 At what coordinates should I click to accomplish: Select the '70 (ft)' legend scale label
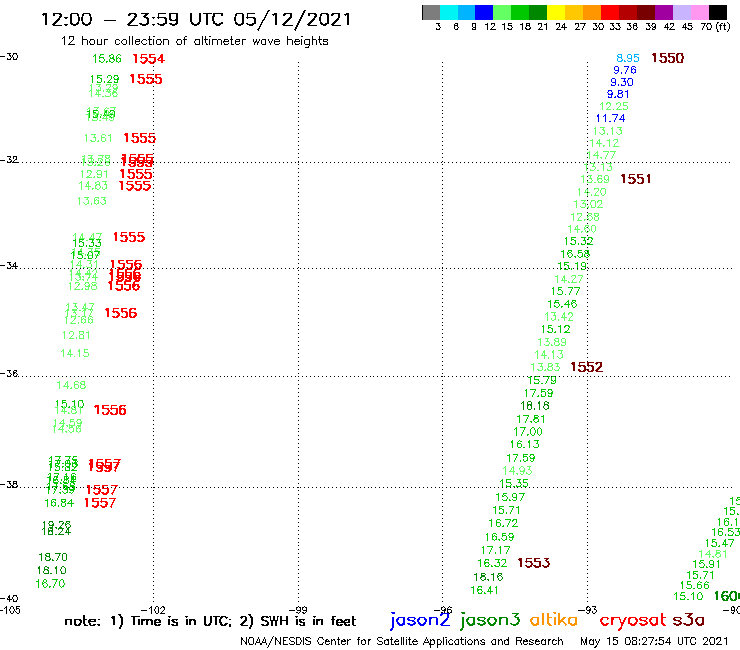(715, 27)
